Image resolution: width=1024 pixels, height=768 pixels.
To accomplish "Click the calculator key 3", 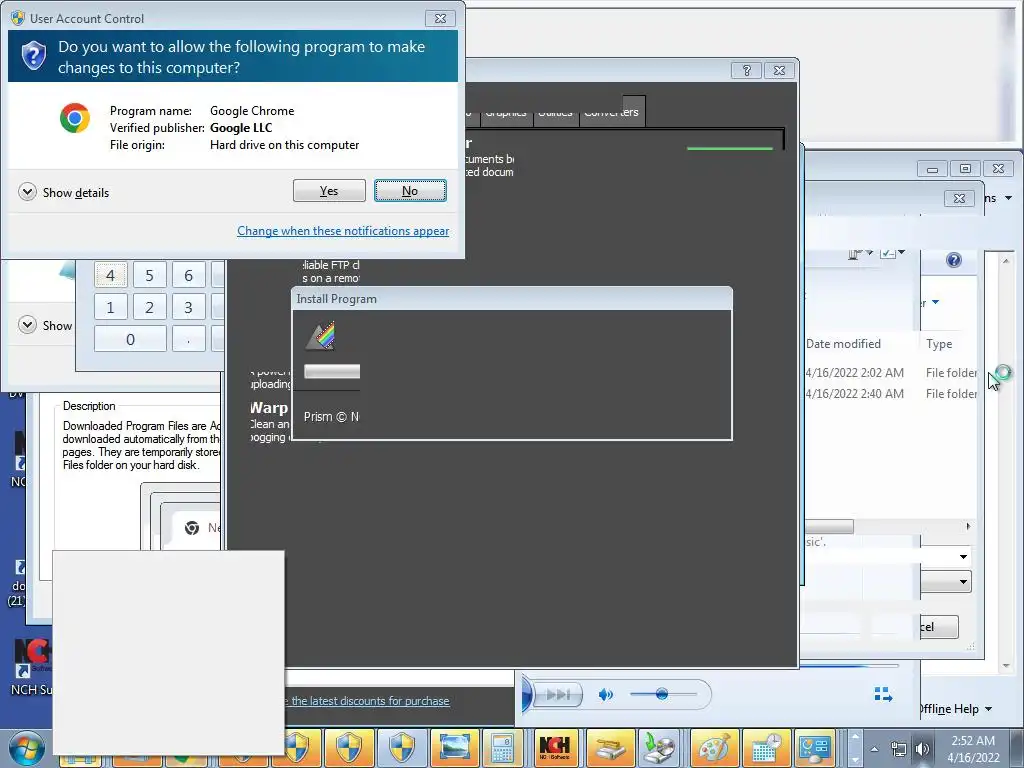I will point(189,307).
